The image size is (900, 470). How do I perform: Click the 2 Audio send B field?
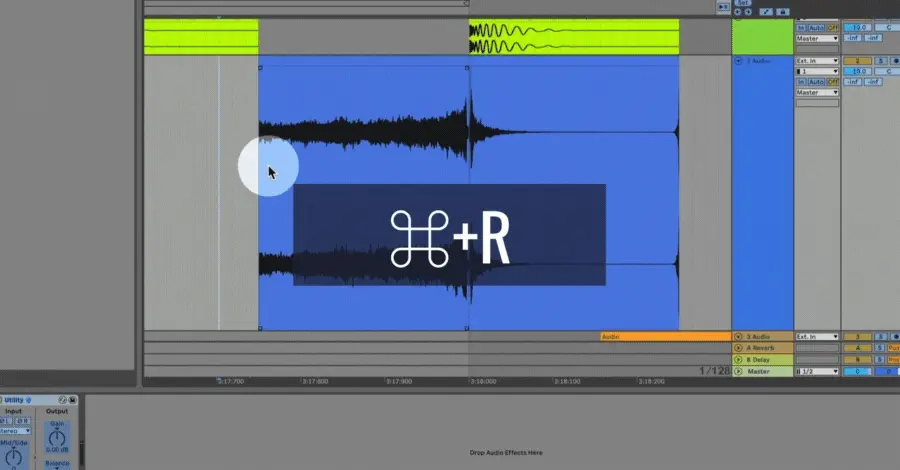(x=873, y=82)
